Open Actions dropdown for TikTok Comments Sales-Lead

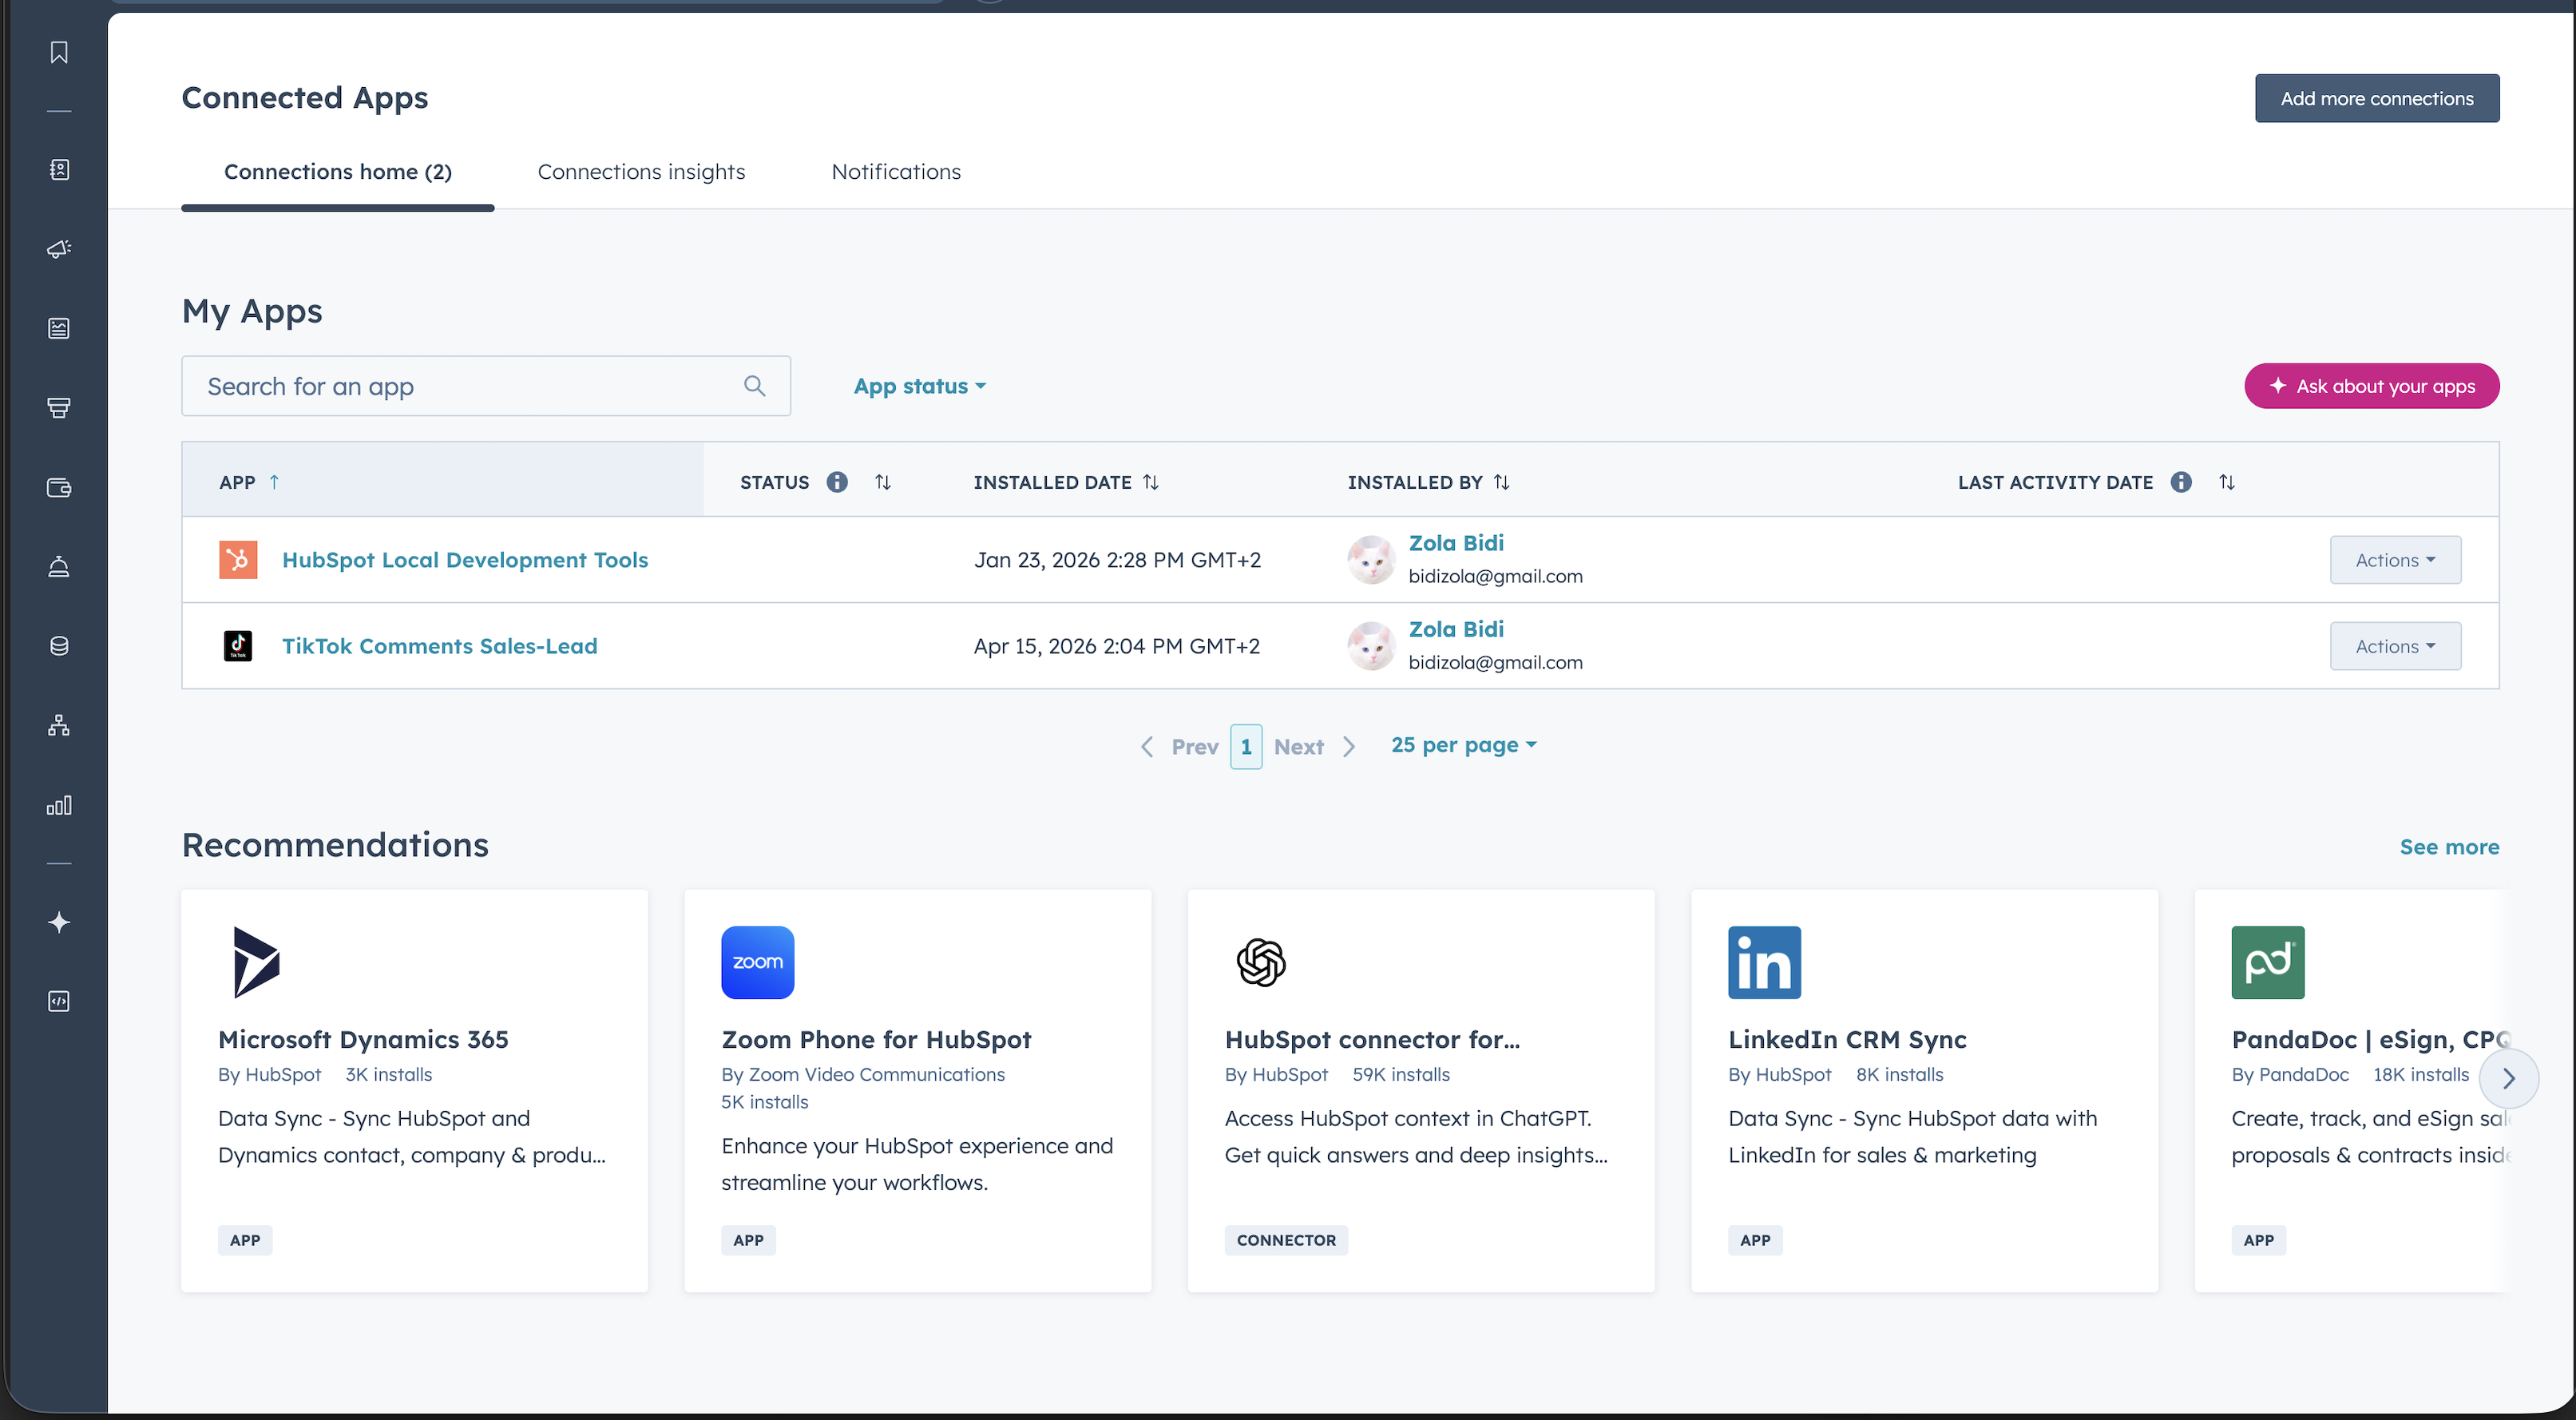[2395, 646]
